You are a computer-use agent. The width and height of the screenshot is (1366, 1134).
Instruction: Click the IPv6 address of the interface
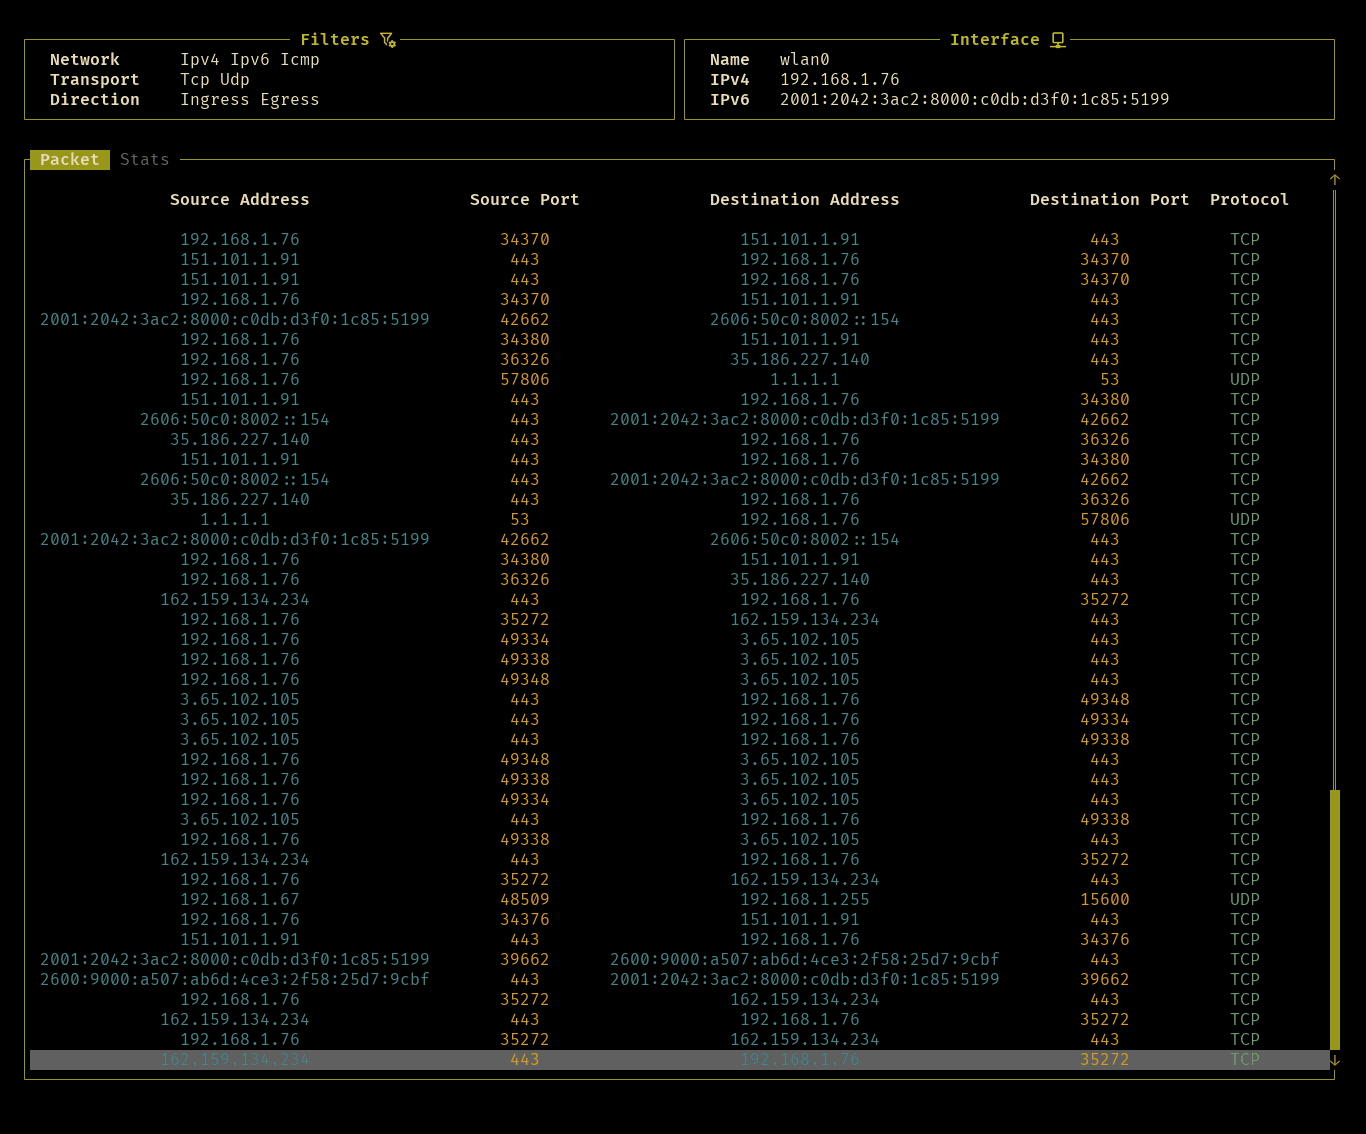coord(975,99)
